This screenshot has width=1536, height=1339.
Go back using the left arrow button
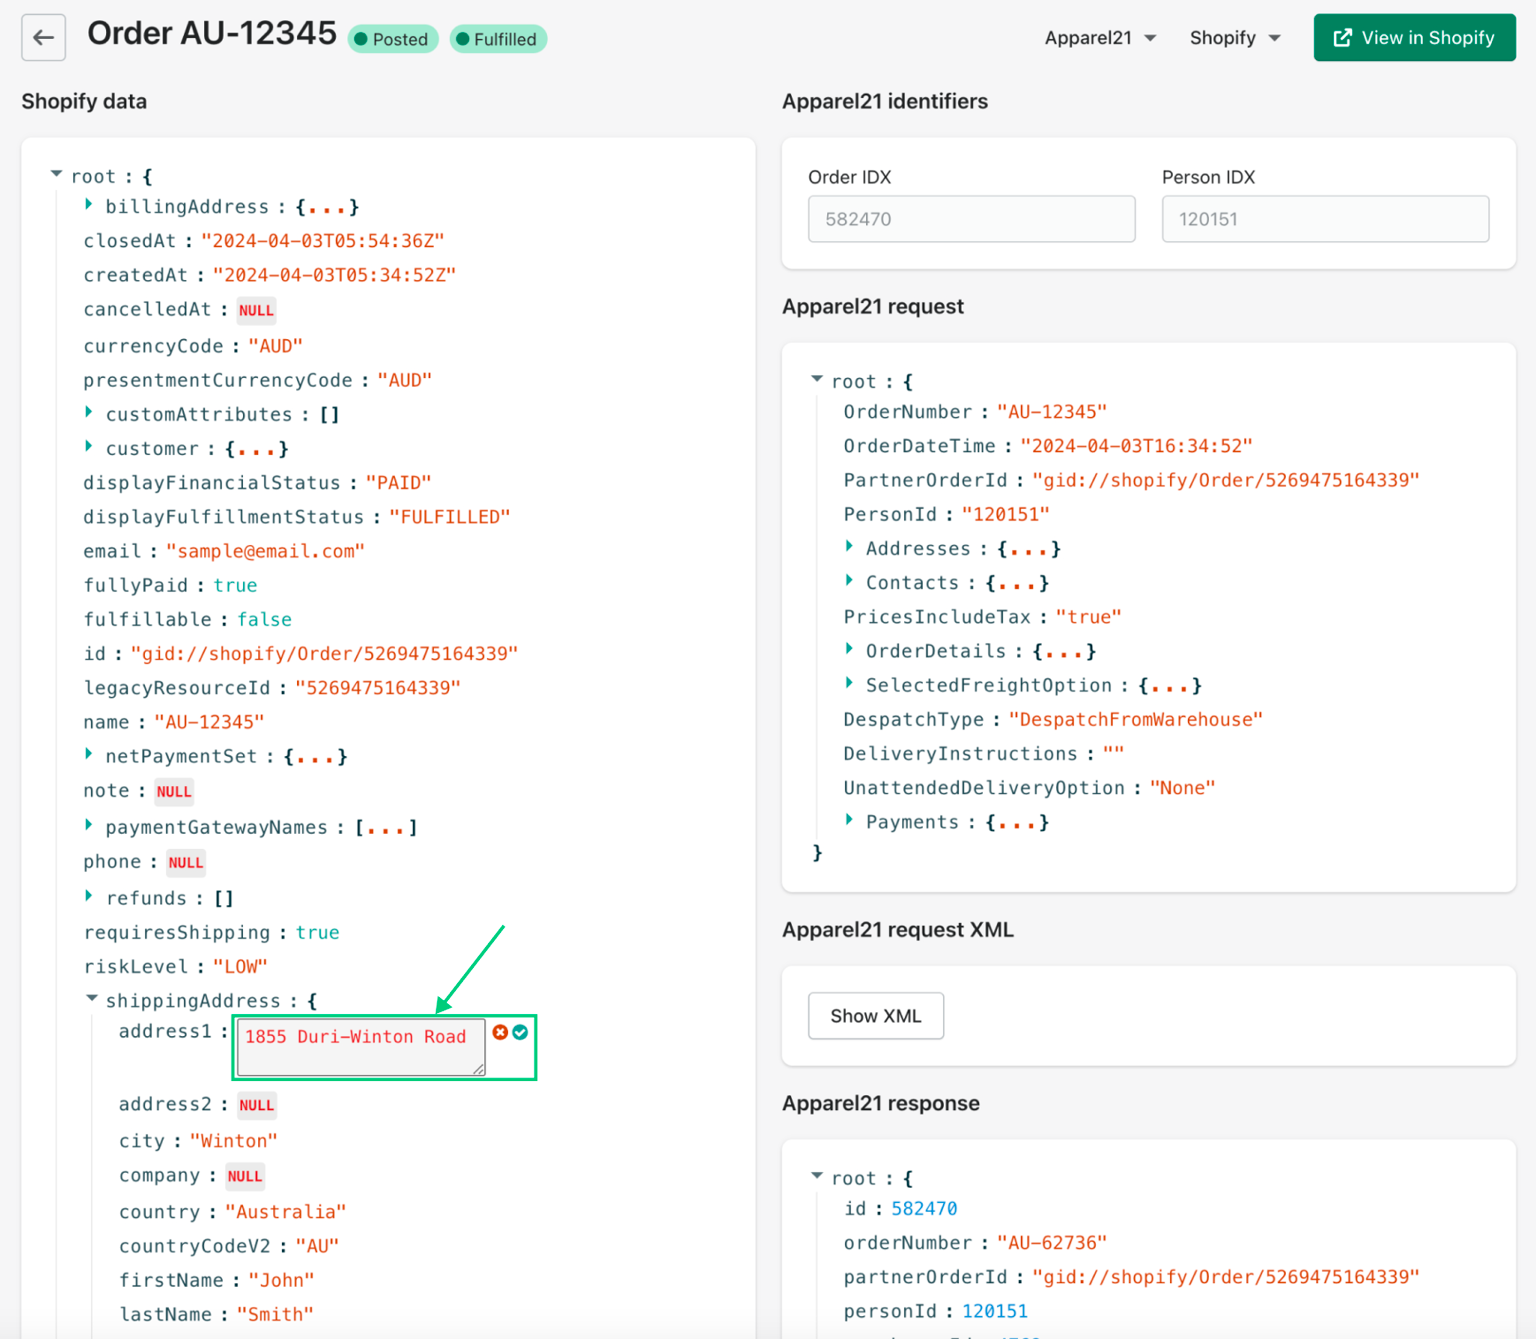point(43,38)
